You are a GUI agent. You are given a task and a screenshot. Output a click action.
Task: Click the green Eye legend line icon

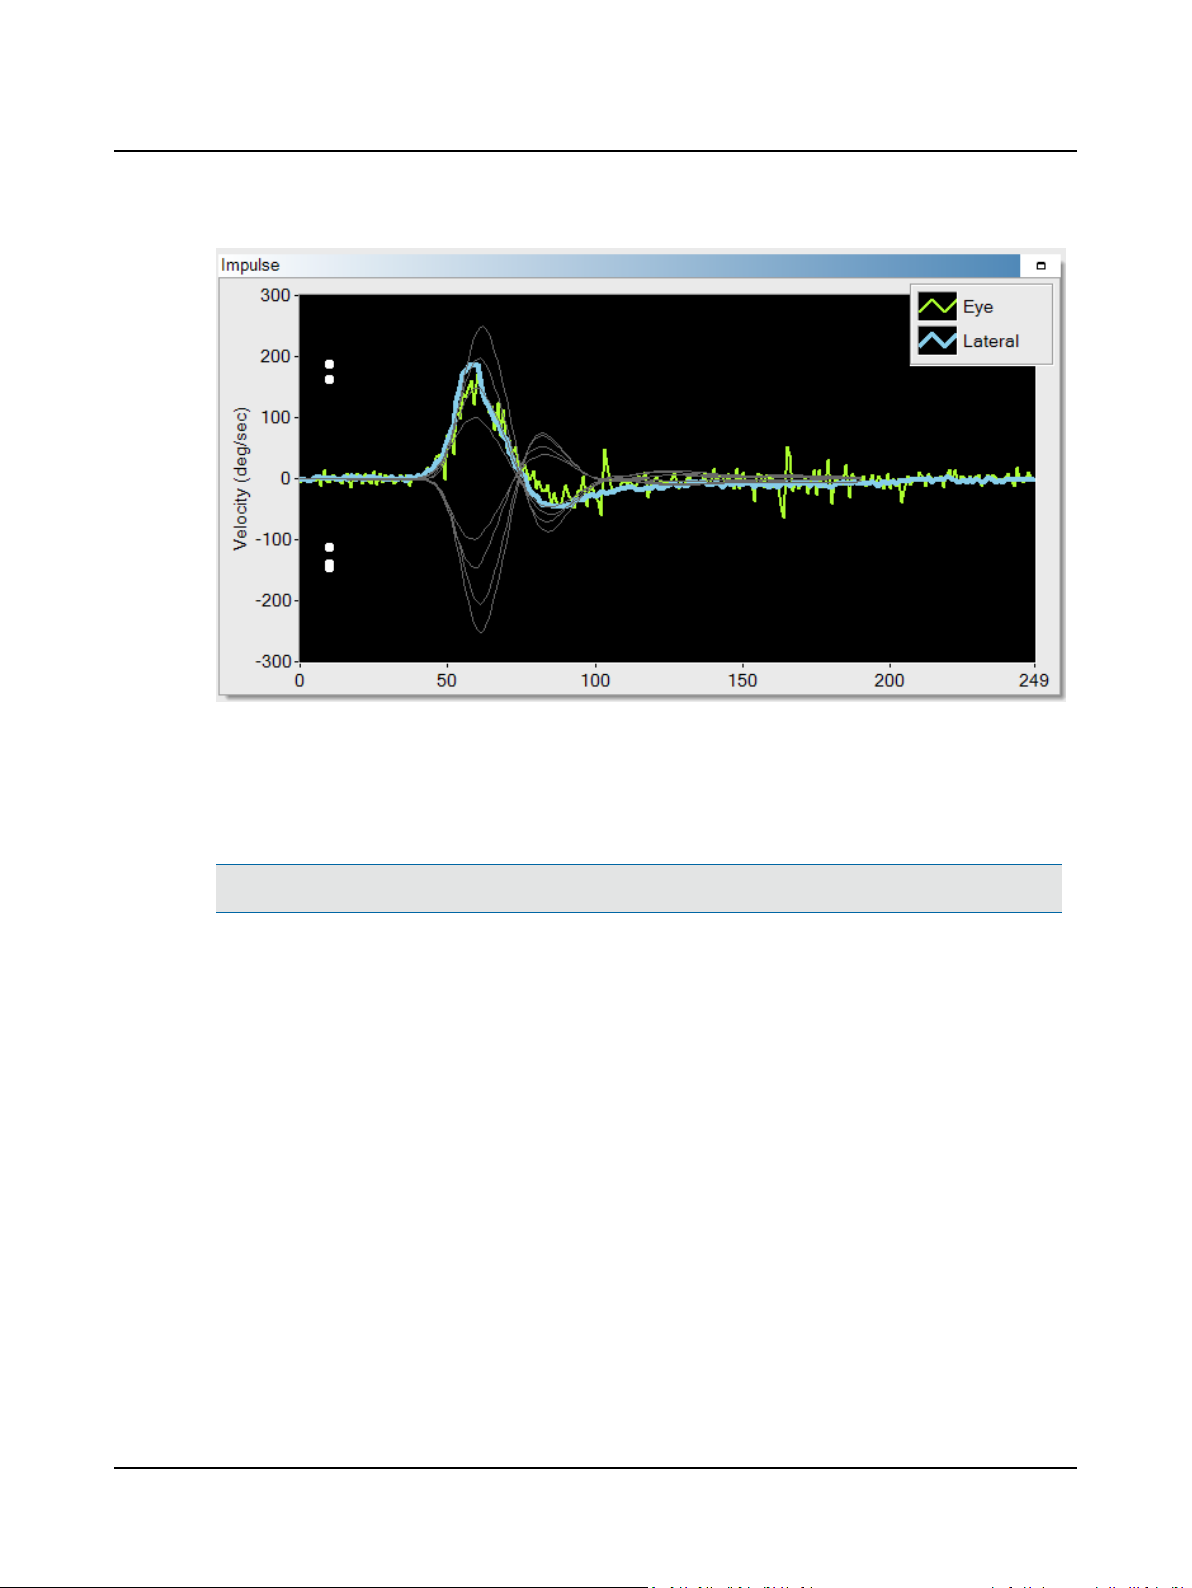[x=937, y=306]
